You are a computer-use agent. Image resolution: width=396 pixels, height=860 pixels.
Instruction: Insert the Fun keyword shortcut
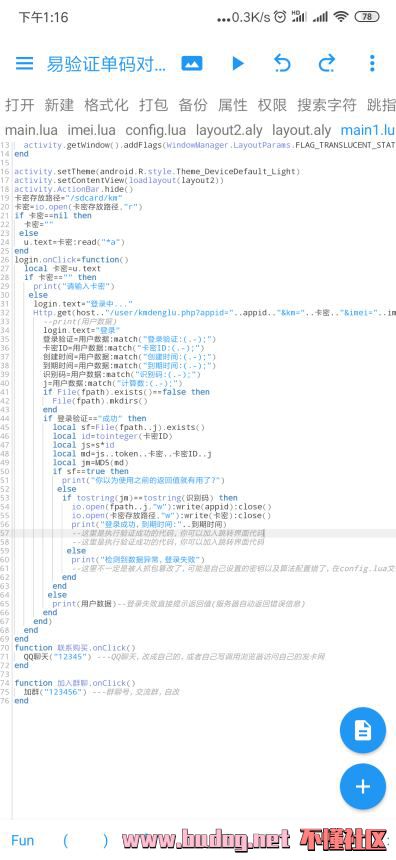click(x=22, y=840)
